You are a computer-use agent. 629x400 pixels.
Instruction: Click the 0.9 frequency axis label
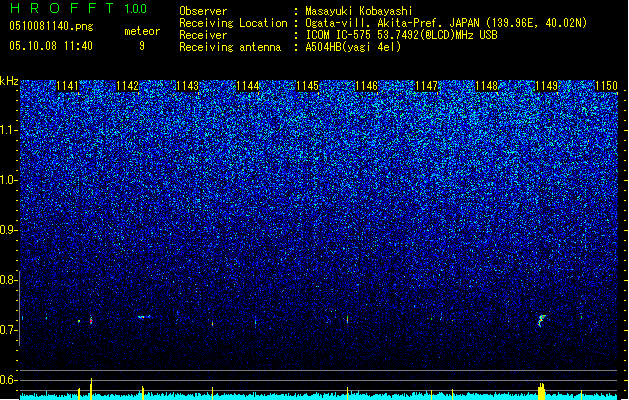tap(8, 230)
